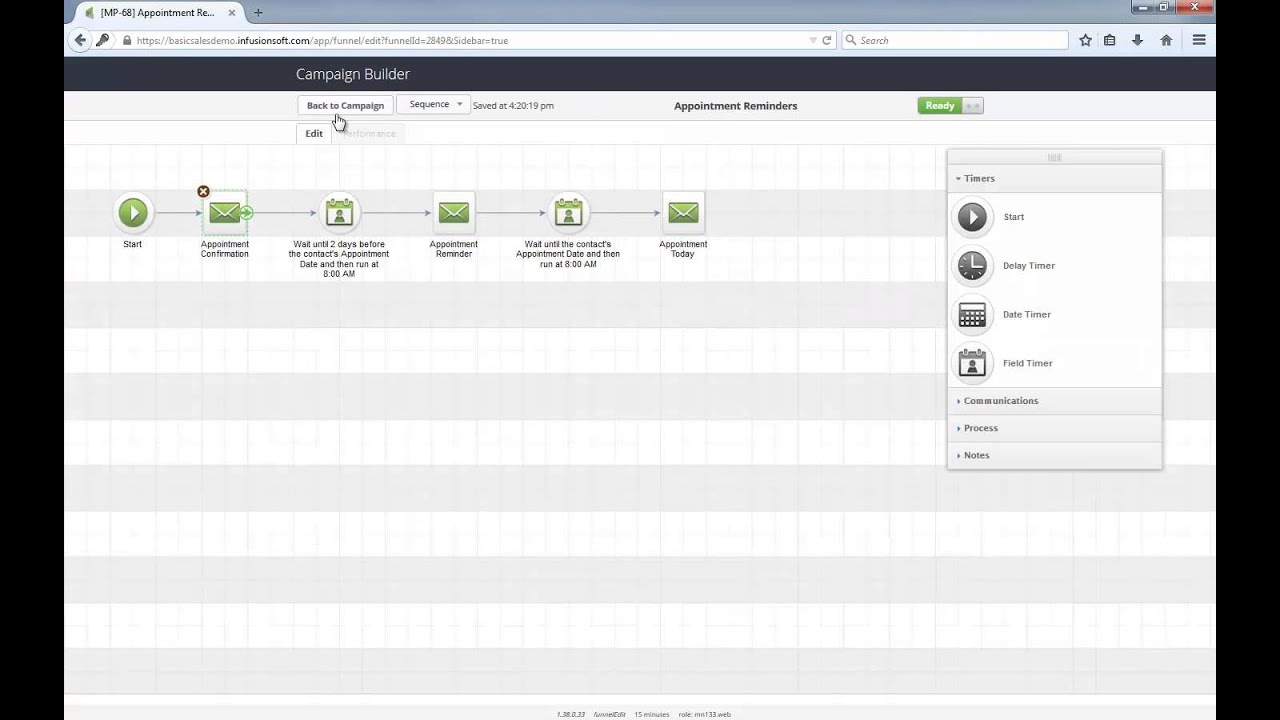The image size is (1280, 720).
Task: Click the Delay Timer label in palette
Action: click(1029, 266)
